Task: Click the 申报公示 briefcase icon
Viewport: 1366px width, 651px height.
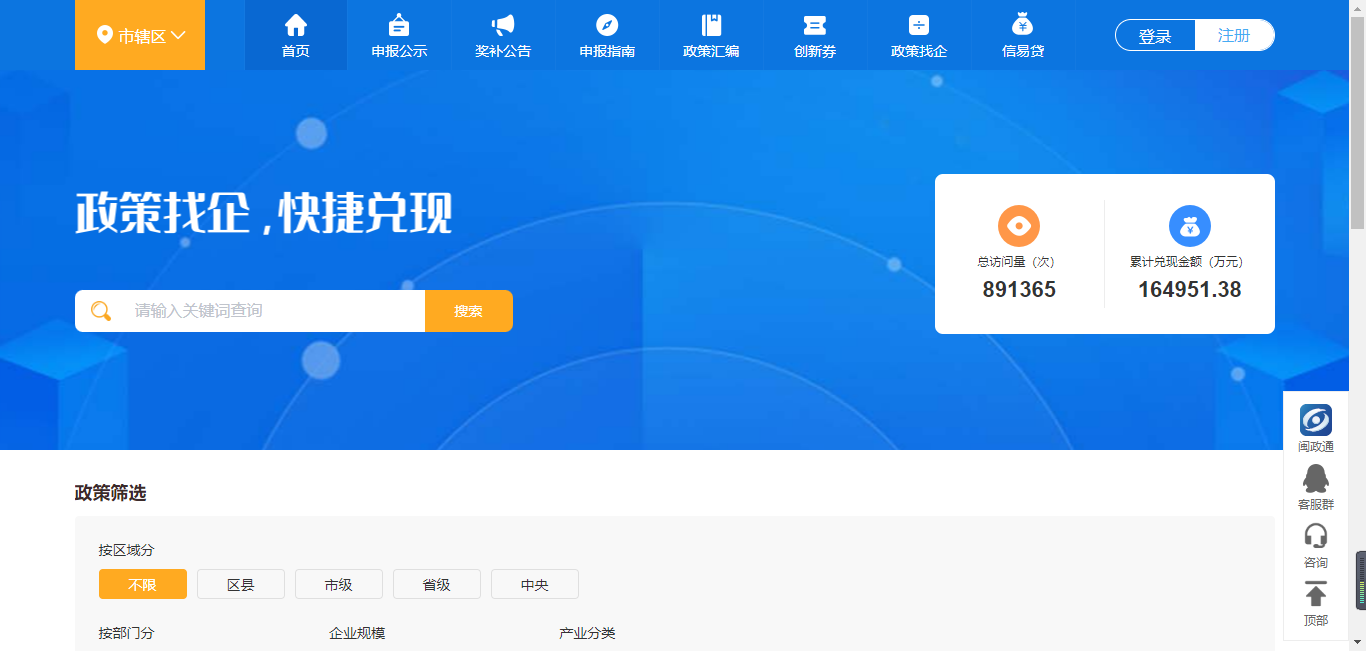Action: click(399, 25)
